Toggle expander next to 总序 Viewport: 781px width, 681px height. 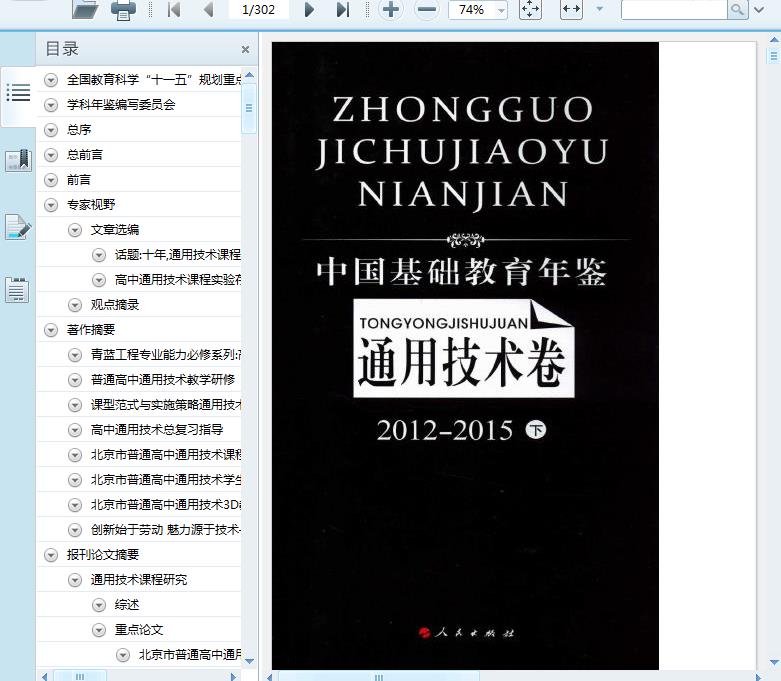coord(51,130)
